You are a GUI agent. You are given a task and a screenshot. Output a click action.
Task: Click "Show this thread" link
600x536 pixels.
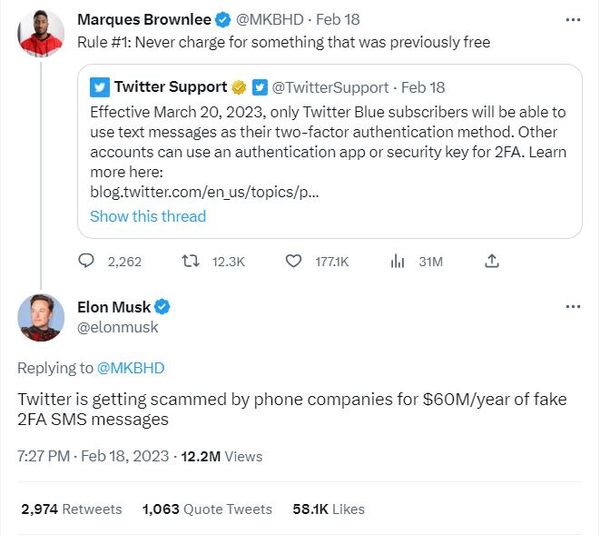tap(148, 216)
